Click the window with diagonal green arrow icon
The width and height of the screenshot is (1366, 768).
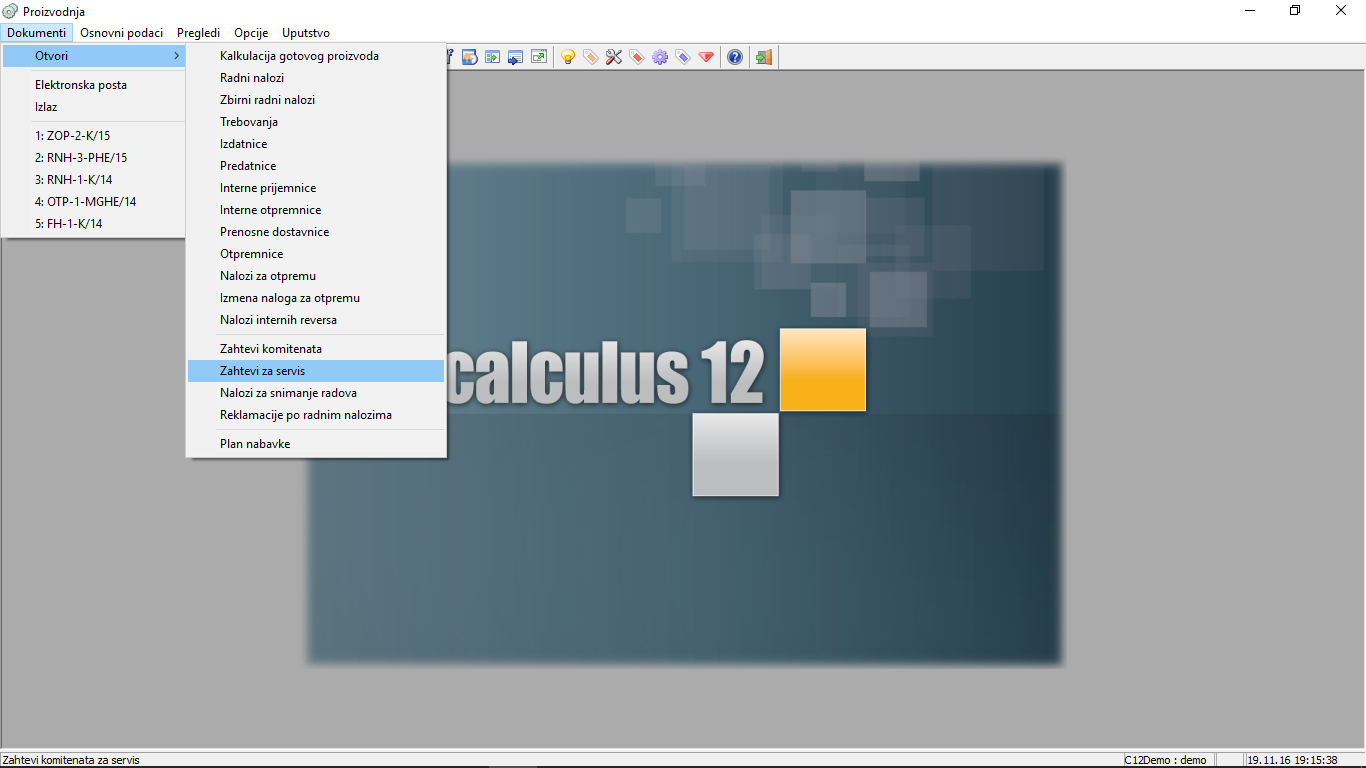tap(539, 57)
